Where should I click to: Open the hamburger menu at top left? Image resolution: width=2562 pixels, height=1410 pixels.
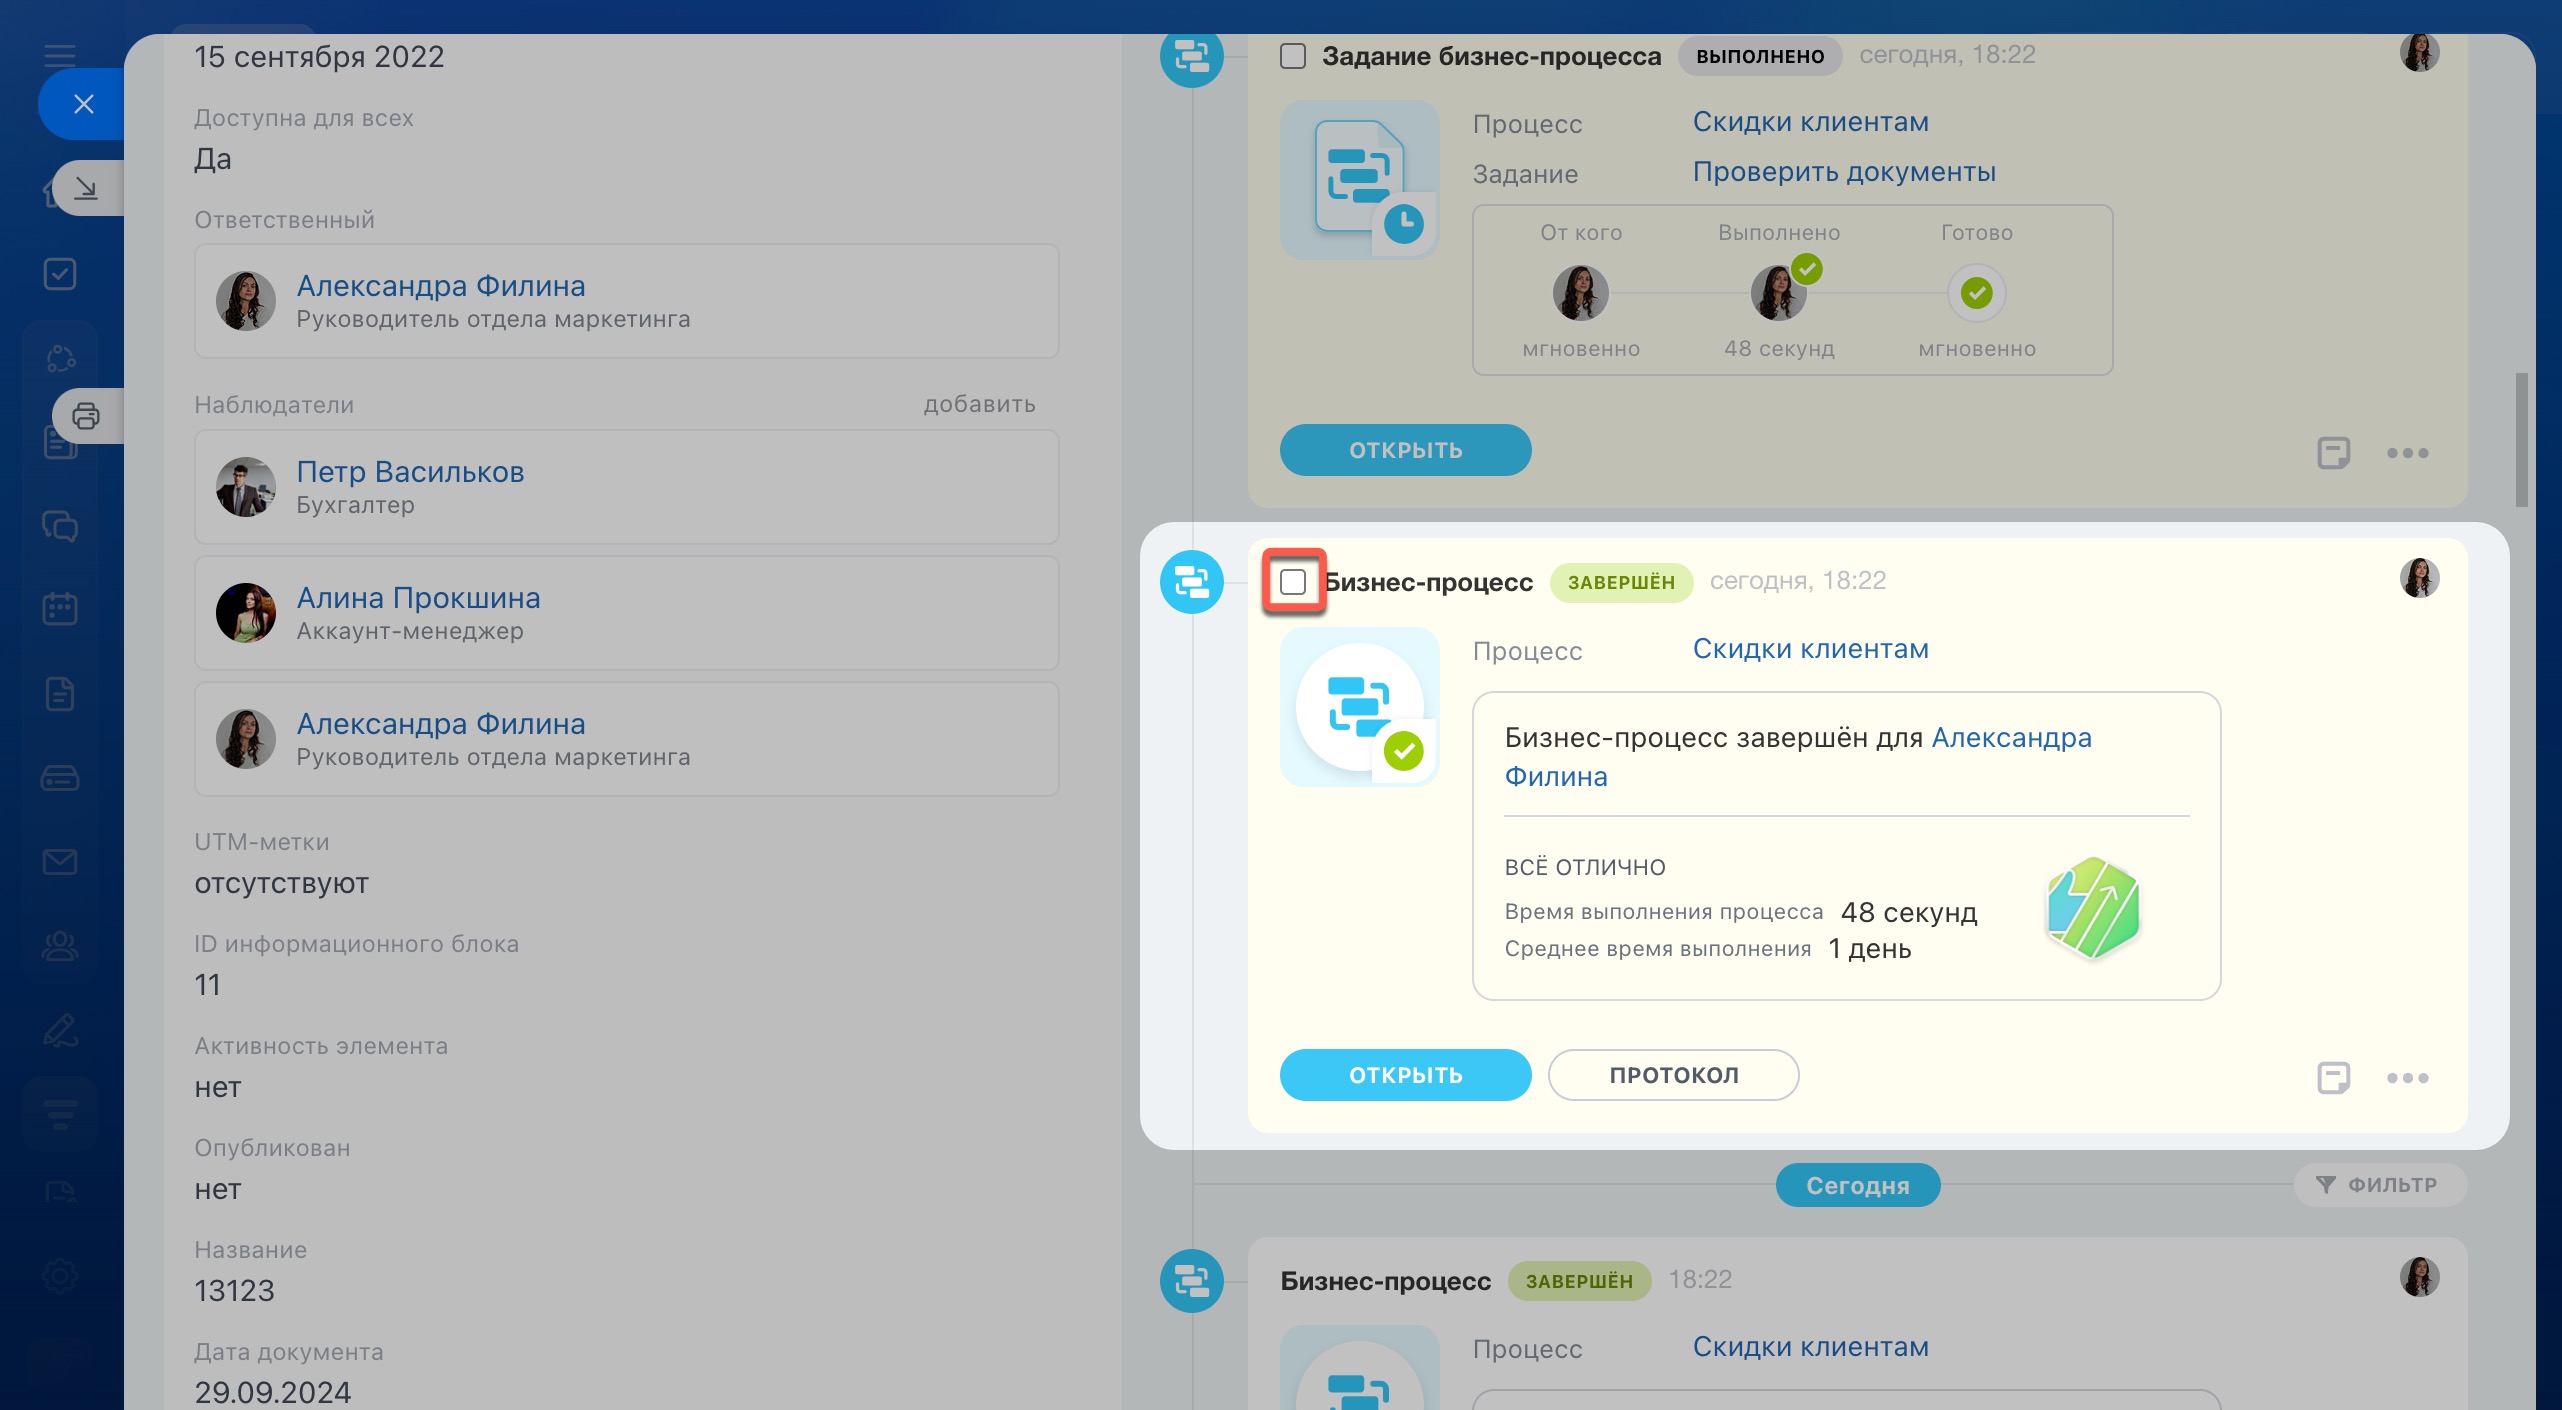[60, 55]
